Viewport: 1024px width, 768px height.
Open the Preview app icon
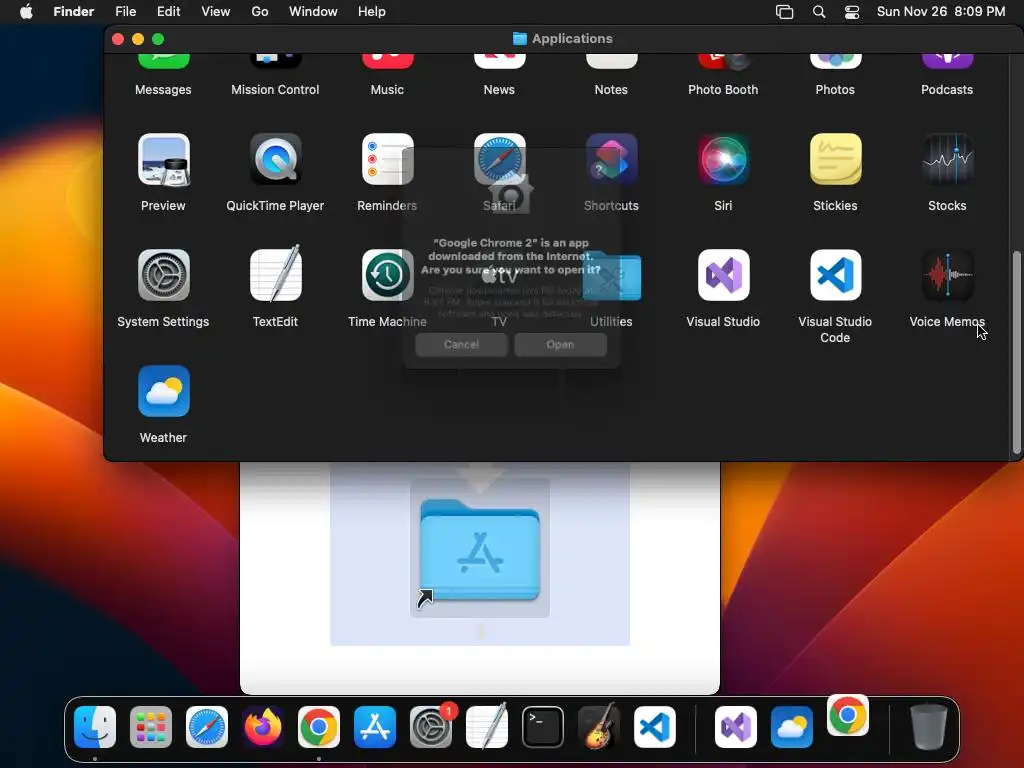point(163,159)
